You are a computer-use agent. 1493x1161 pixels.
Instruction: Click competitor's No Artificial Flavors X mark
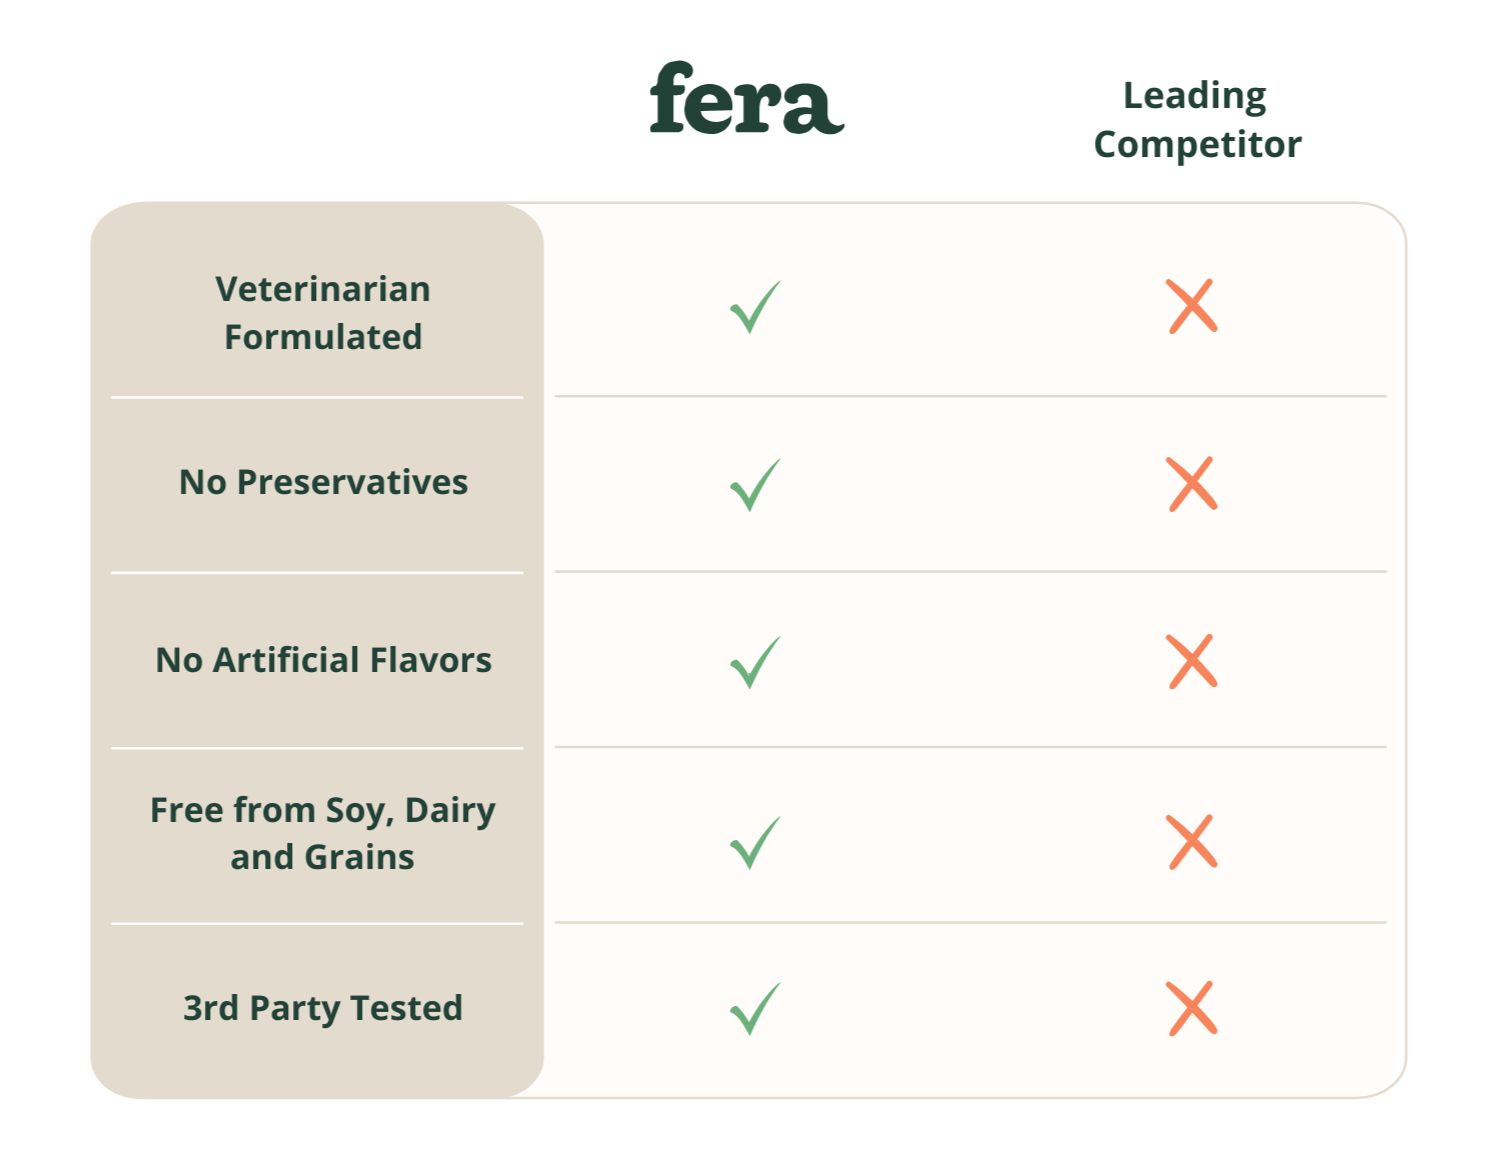[x=1192, y=661]
